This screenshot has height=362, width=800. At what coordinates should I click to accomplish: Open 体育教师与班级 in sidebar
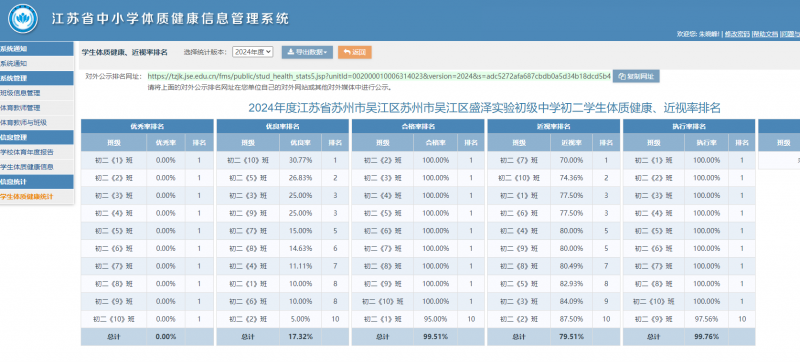(x=37, y=123)
